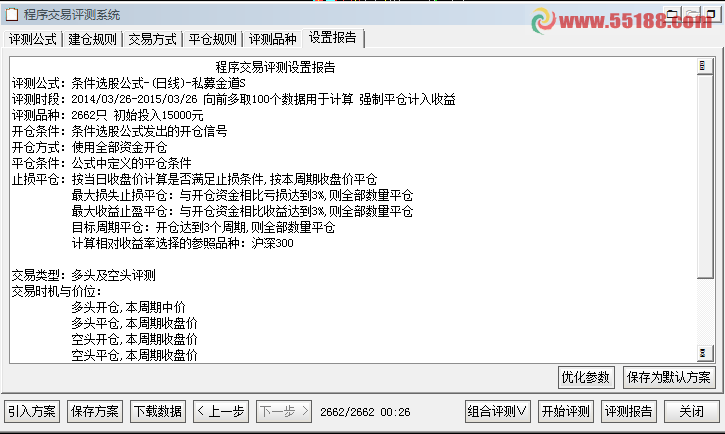Go to the 平仓规则 tab
The image size is (725, 434).
tap(213, 39)
